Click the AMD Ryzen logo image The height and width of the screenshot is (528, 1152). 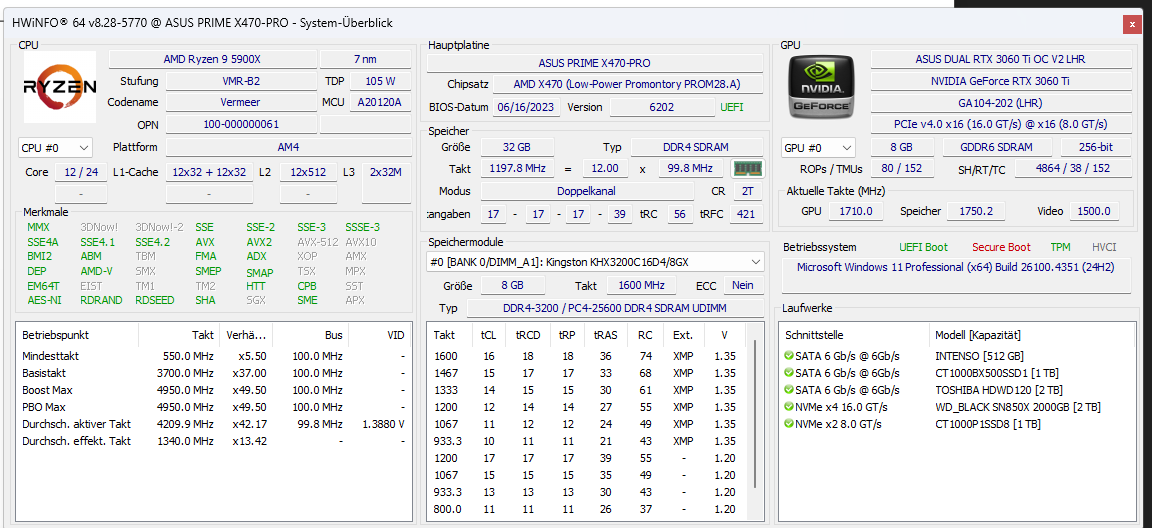pyautogui.click(x=60, y=87)
